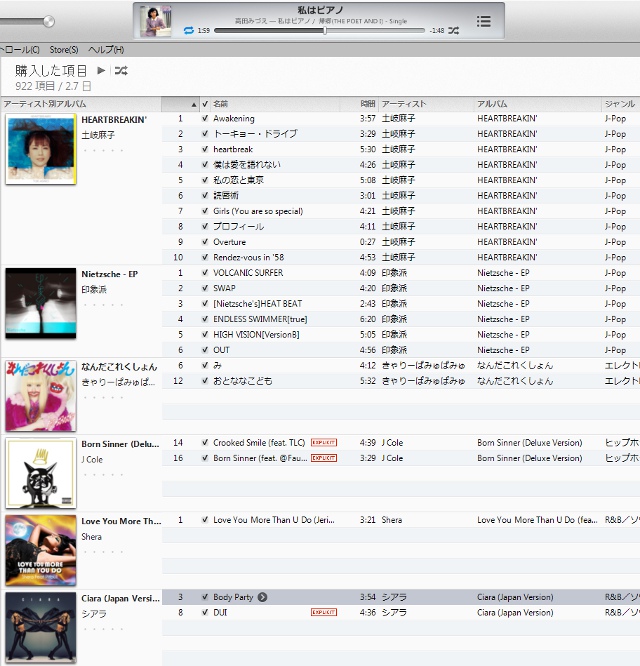This screenshot has height=666, width=640.
Task: Toggle all checkboxes via header checkmark
Action: (205, 104)
